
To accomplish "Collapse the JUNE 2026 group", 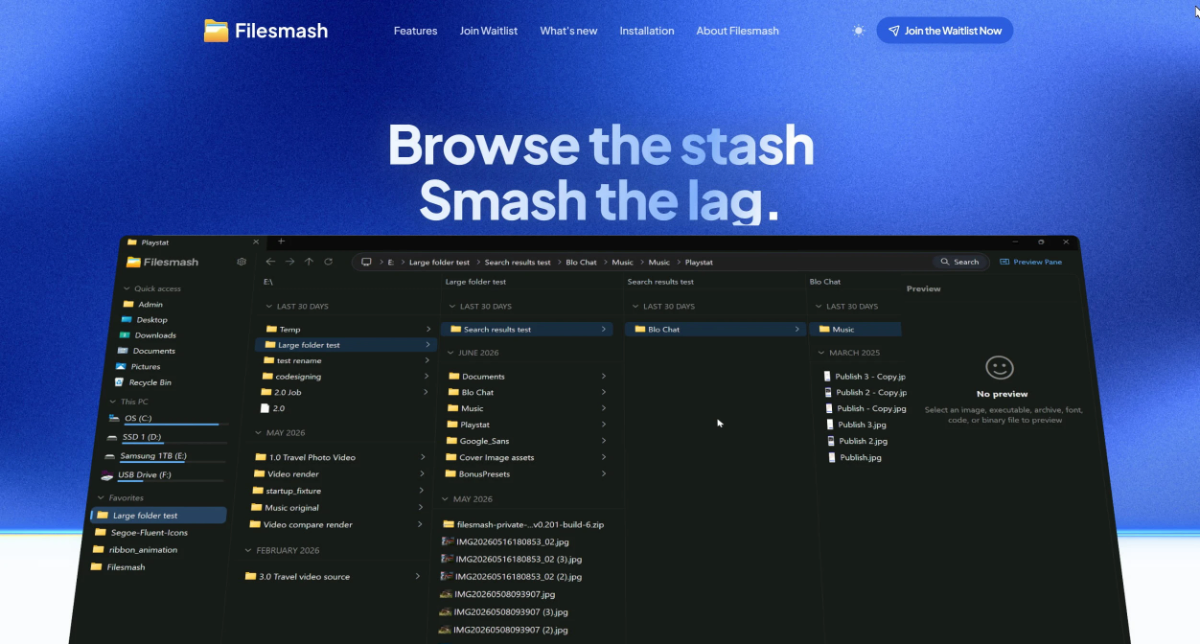I will click(450, 353).
